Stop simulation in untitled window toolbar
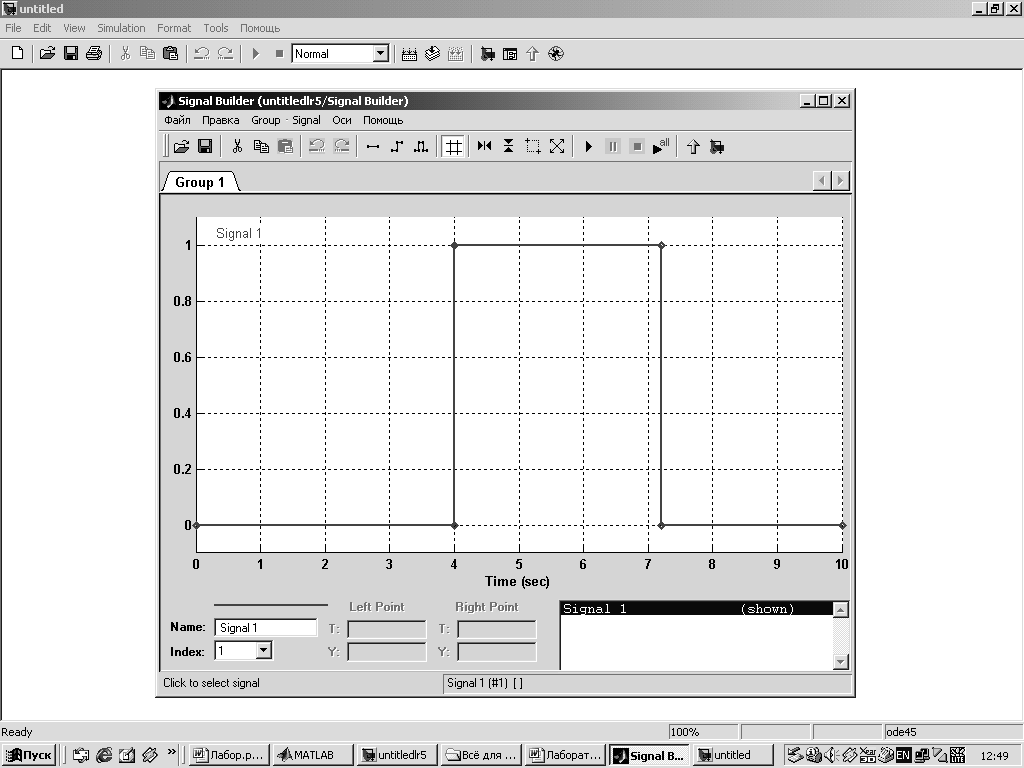The width and height of the screenshot is (1024, 768). click(280, 54)
